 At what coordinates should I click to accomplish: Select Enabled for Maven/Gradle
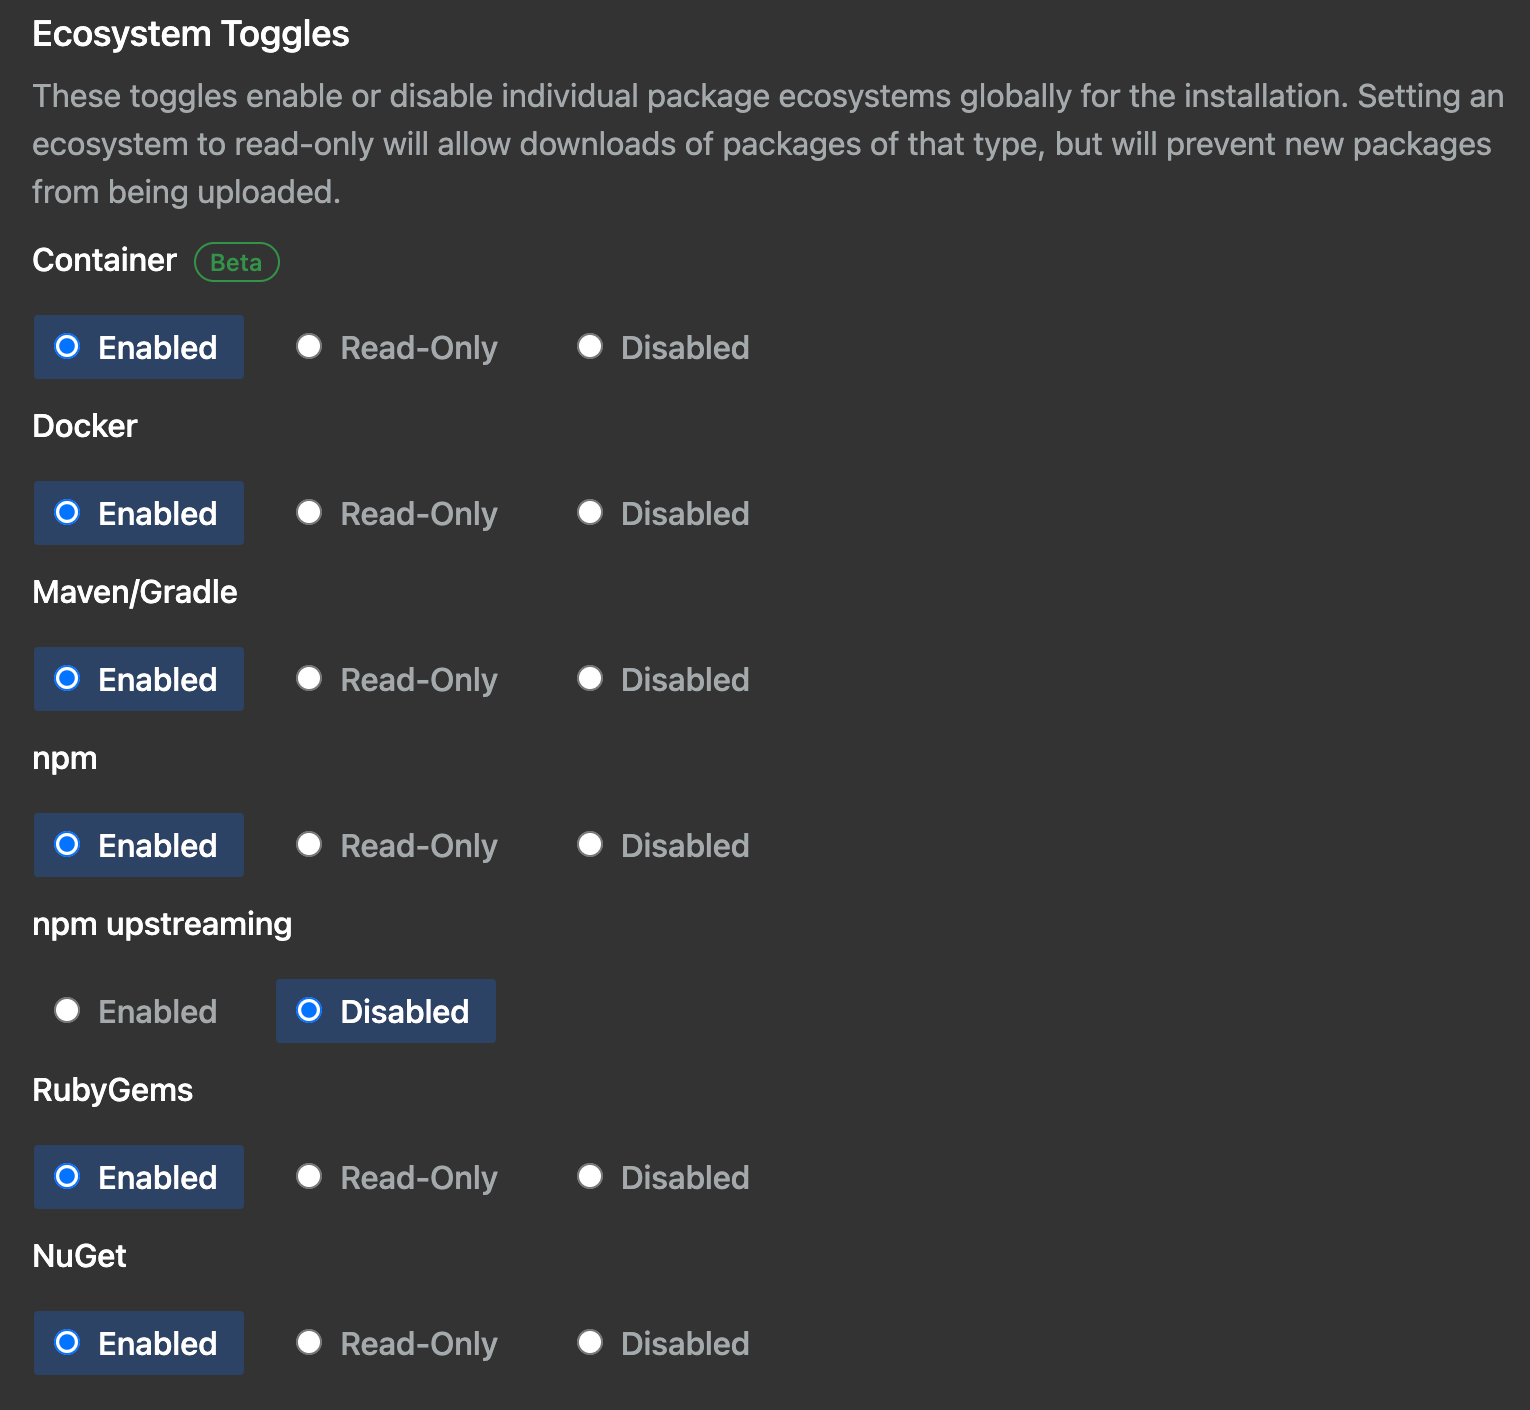[x=138, y=679]
